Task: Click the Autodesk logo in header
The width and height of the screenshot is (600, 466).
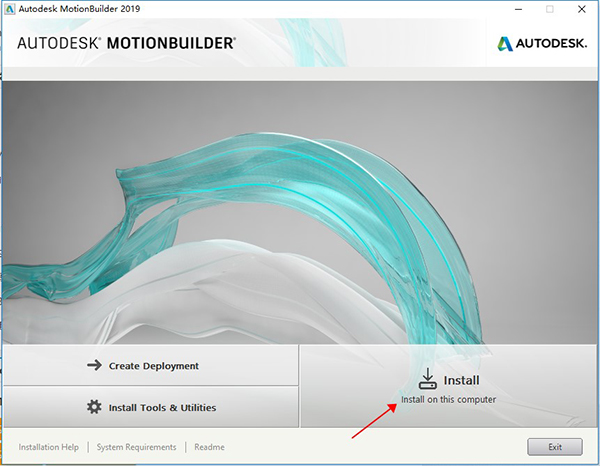Action: point(542,43)
